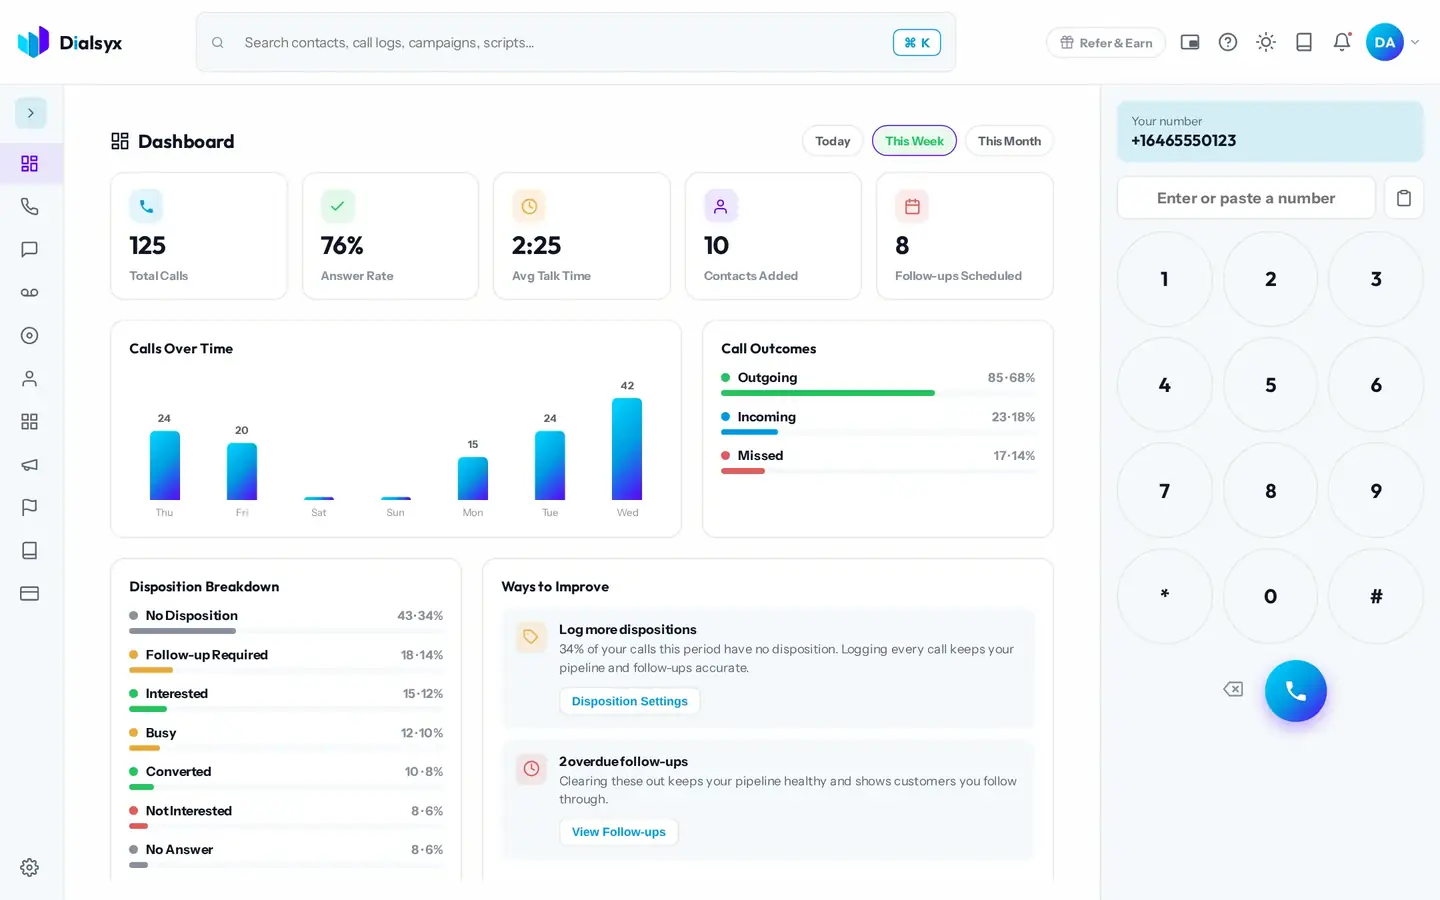Screen dimensions: 1440x900
Task: Open the notifications bell
Action: (1342, 42)
